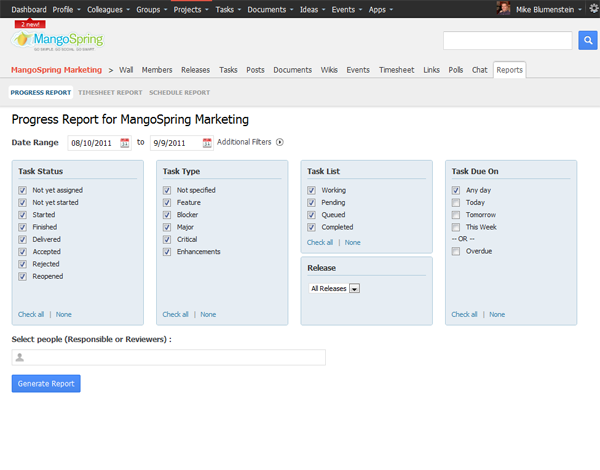Image resolution: width=600 pixels, height=470 pixels.
Task: Uncheck Not yet assigned status
Action: point(23,190)
